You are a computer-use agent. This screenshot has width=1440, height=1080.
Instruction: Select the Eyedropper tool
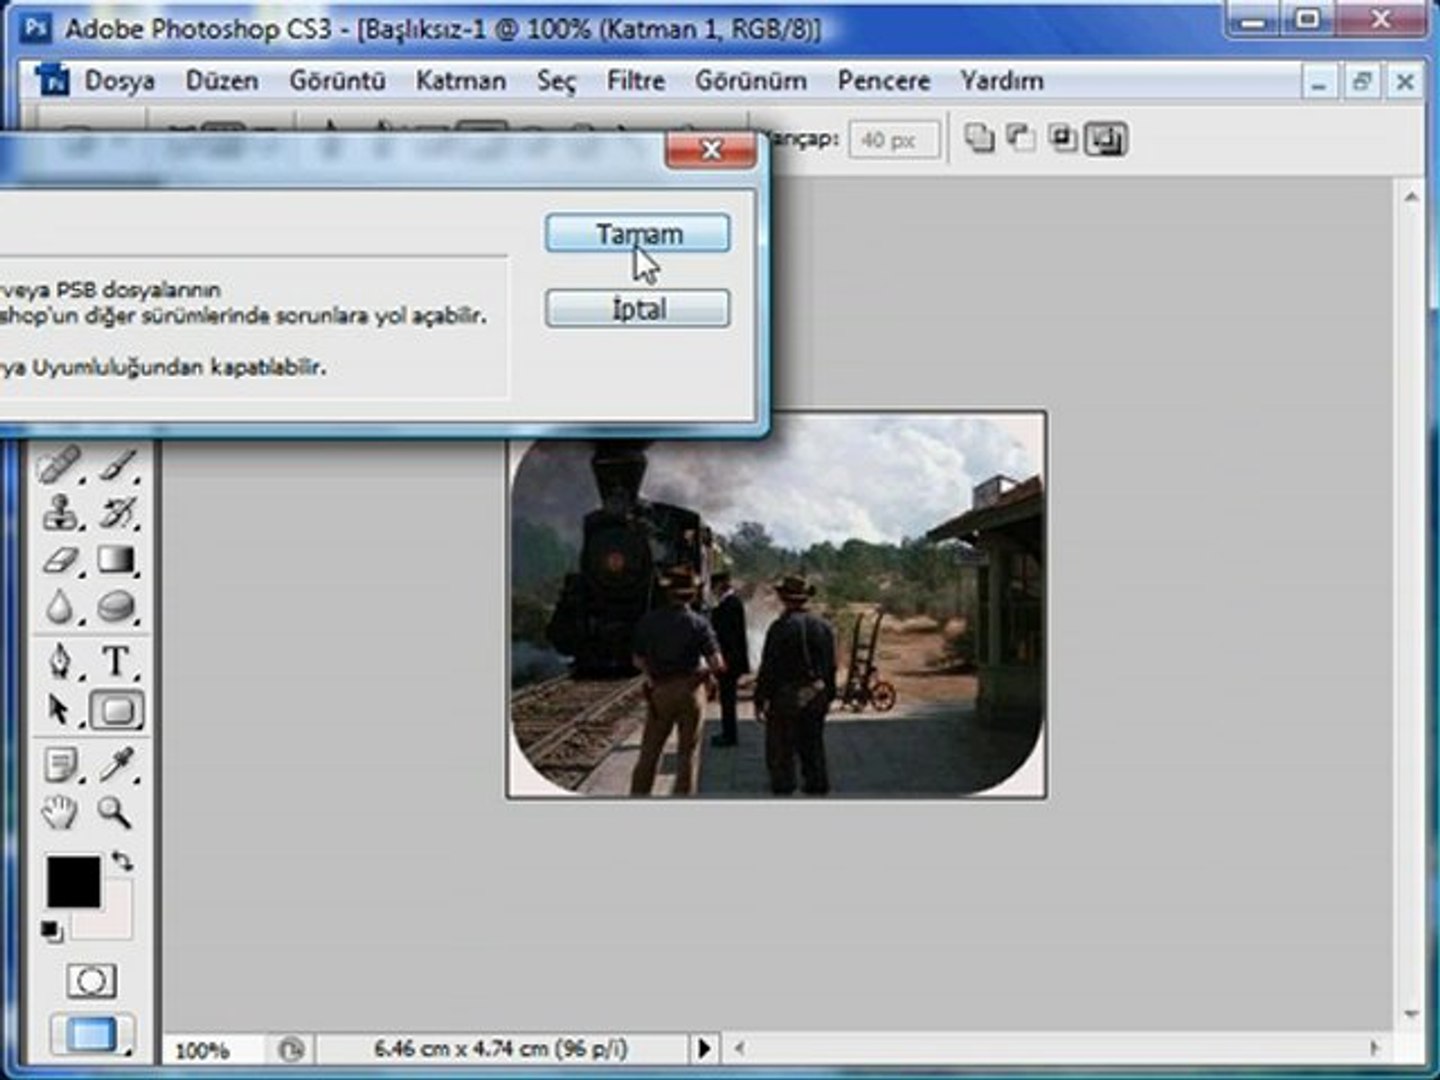[x=118, y=765]
